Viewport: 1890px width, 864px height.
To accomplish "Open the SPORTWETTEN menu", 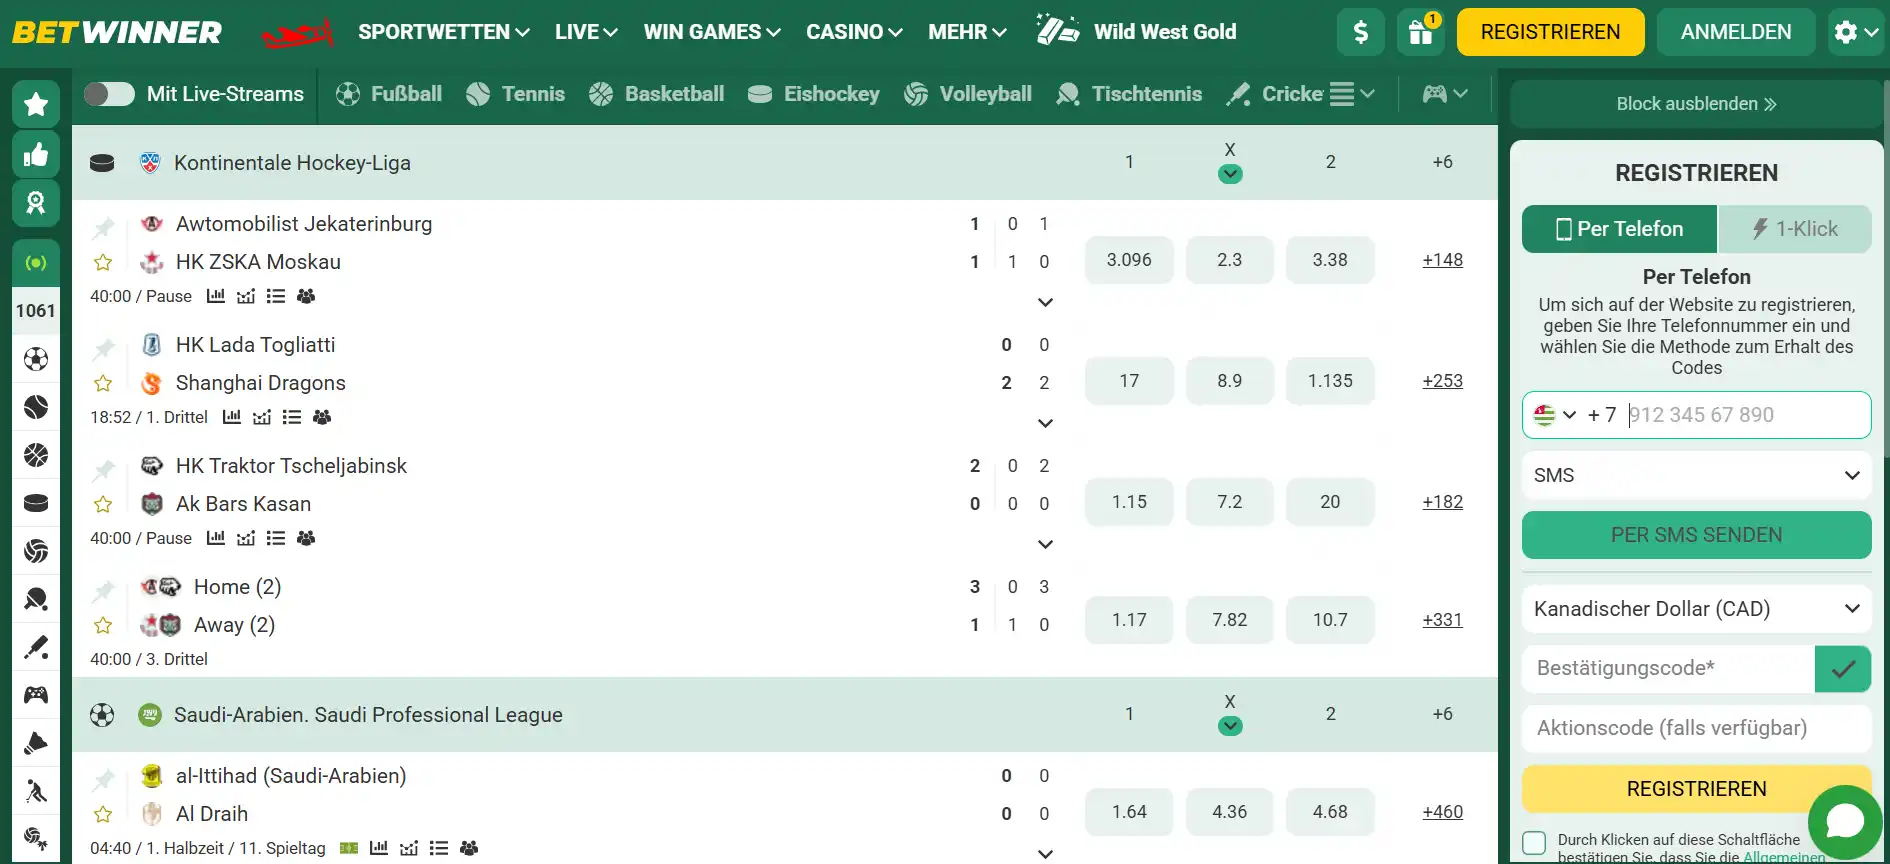I will (444, 32).
